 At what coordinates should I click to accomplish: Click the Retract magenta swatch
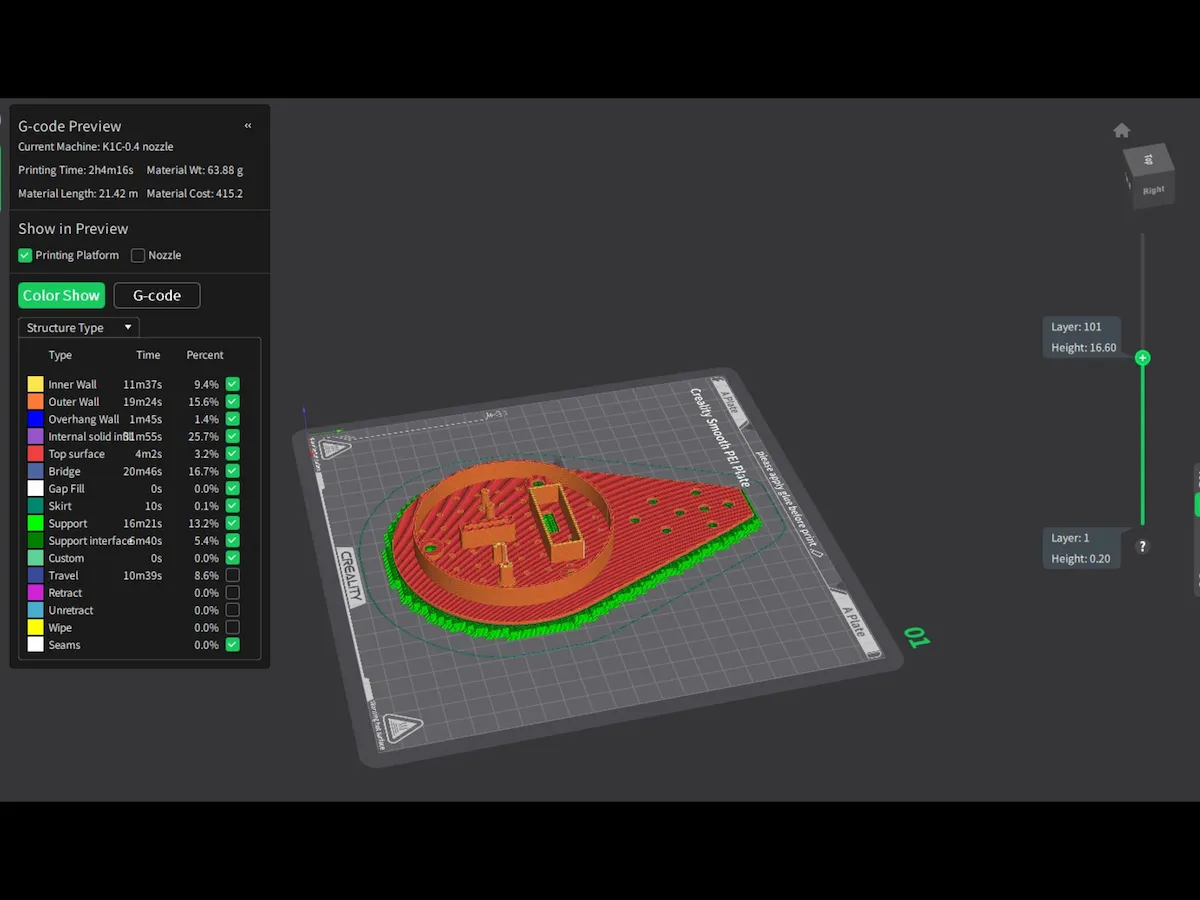35,593
